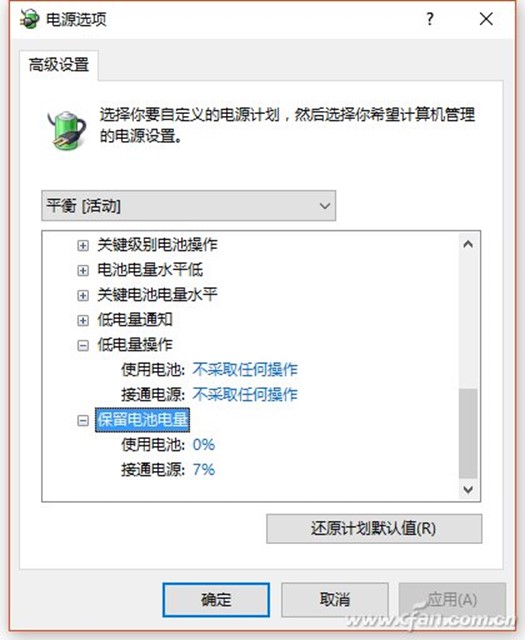The height and width of the screenshot is (640, 525).
Task: Select the 高级设置 tab
Action: coord(59,65)
